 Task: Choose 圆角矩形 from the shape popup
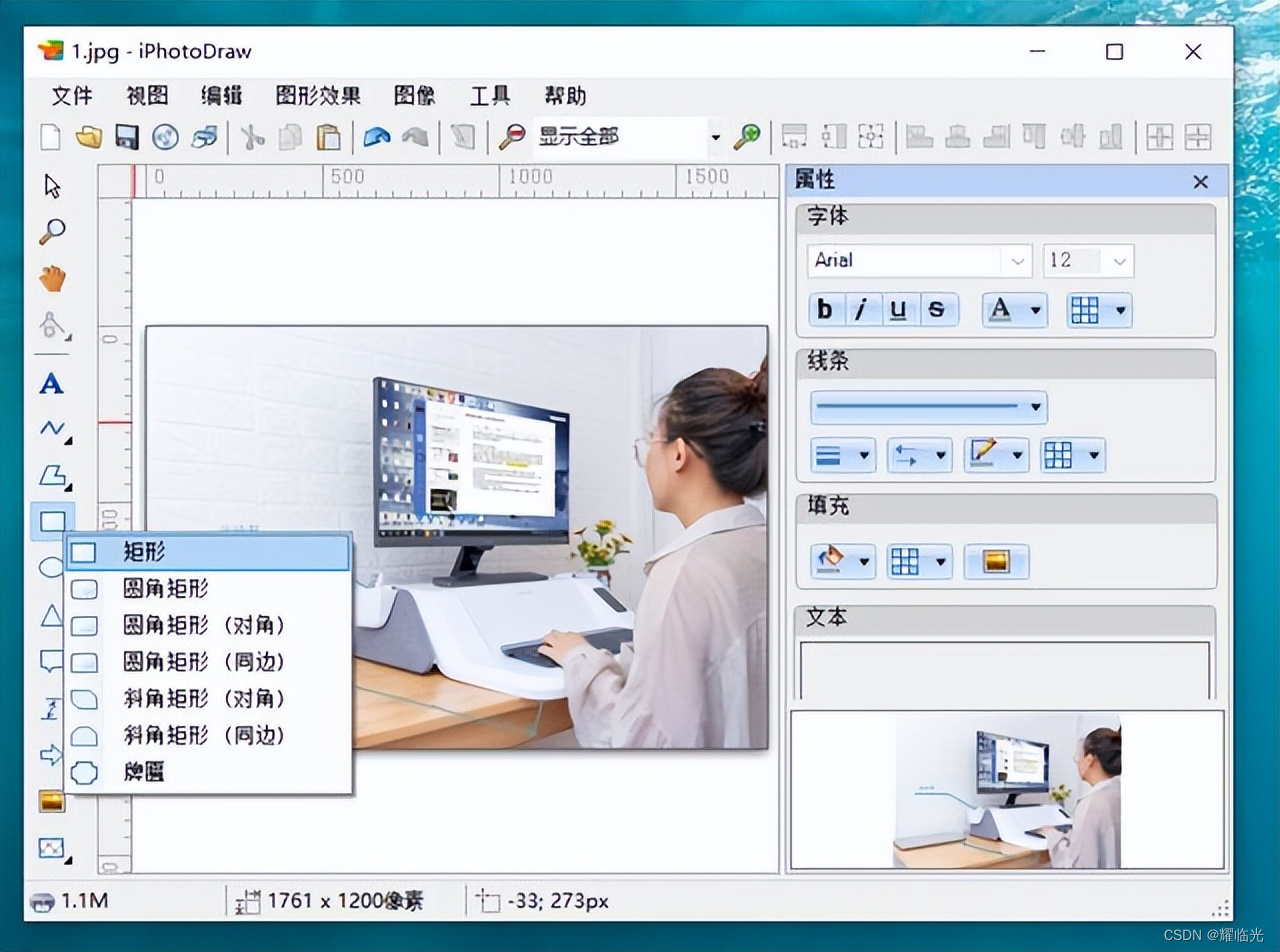pos(208,588)
